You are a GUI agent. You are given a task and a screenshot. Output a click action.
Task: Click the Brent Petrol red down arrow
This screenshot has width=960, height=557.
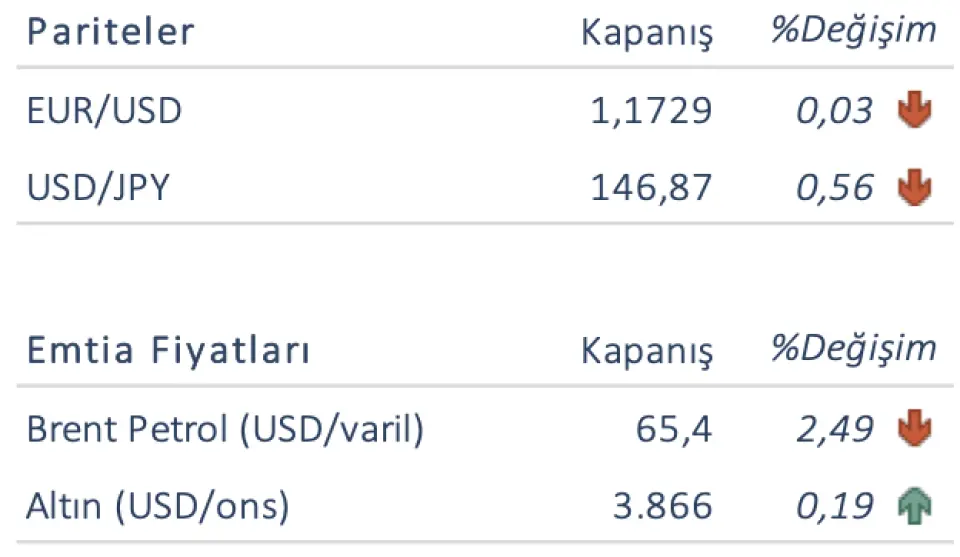[914, 430]
